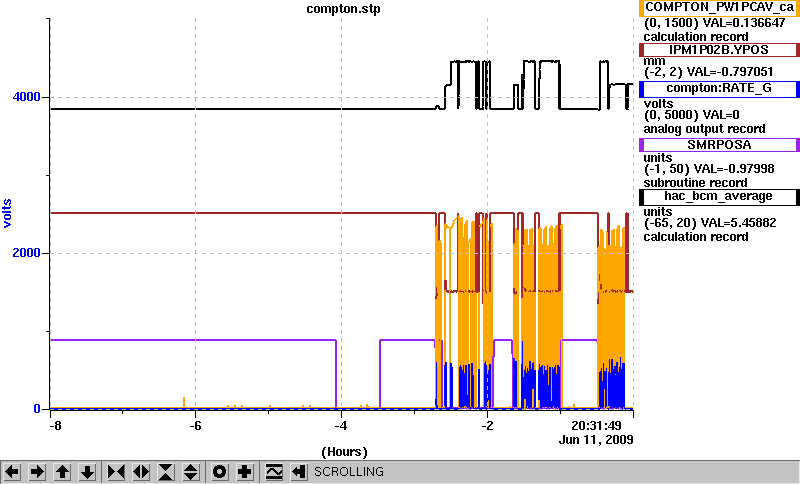Click the 2000 y-axis tick label

click(27, 253)
